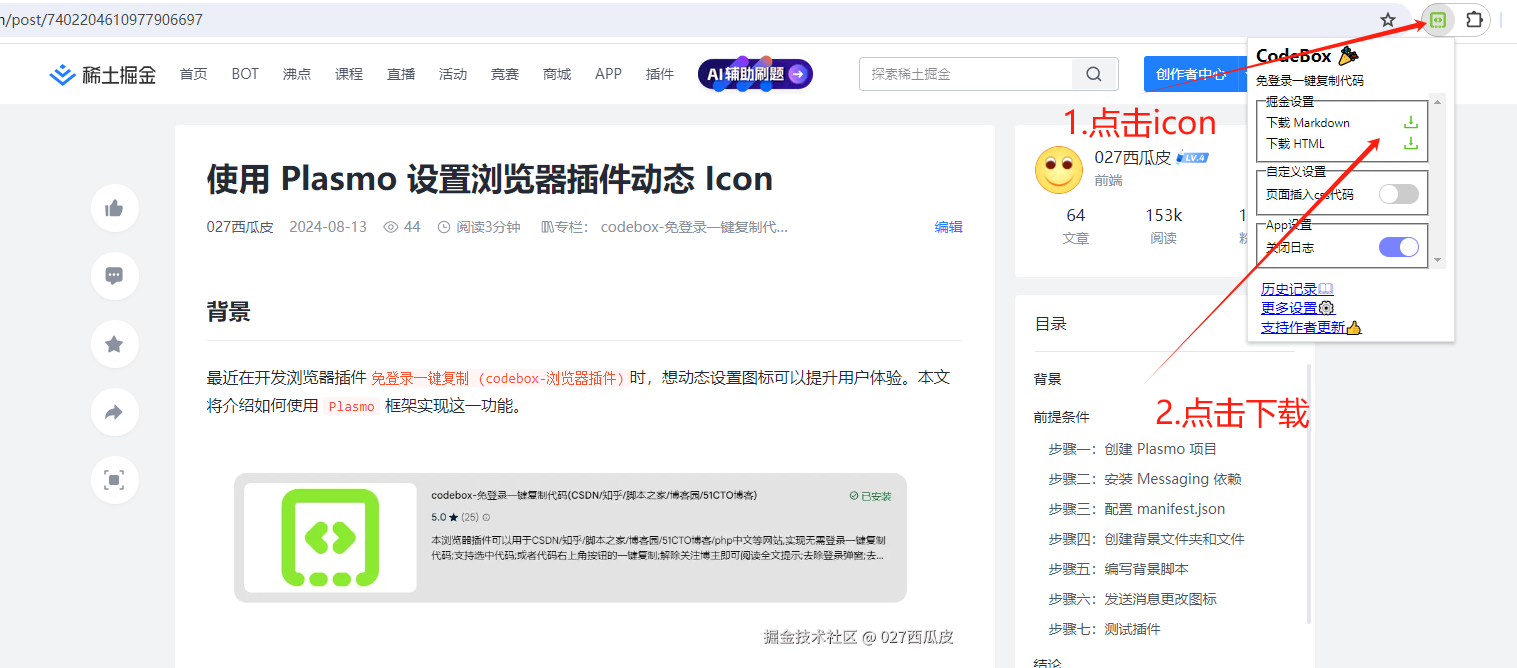Click the 阅读3分钟 reading time
Image resolution: width=1517 pixels, height=668 pixels.
click(479, 227)
